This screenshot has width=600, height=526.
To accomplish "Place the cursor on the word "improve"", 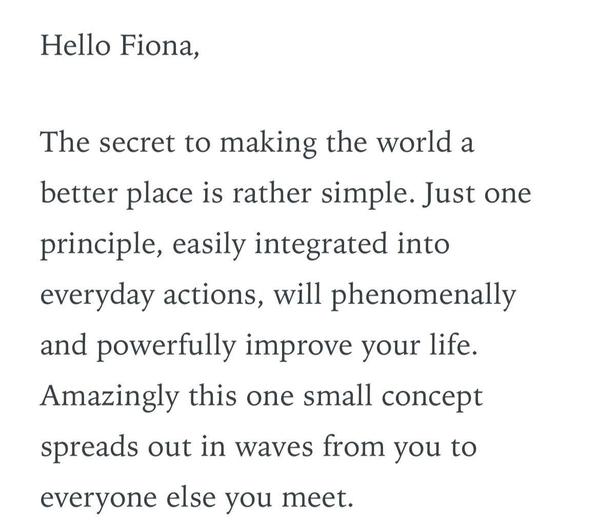I will (x=307, y=344).
